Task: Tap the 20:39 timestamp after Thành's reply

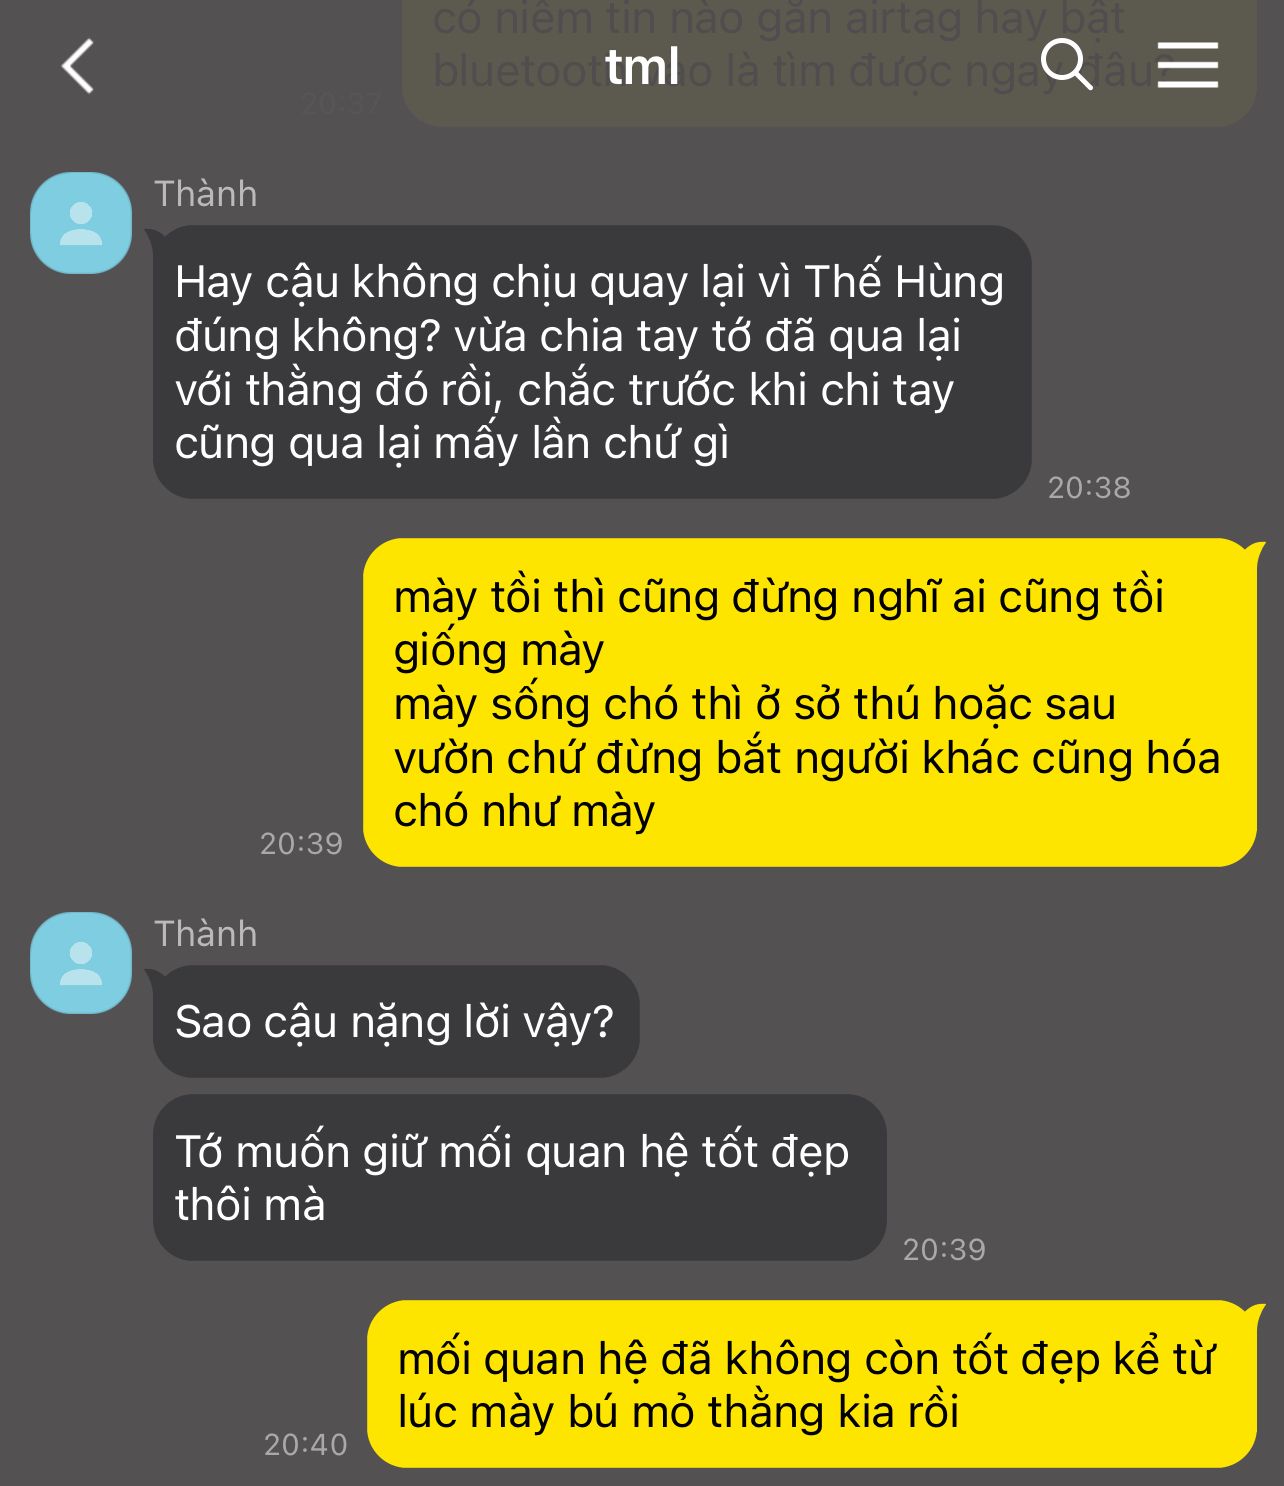Action: [x=944, y=1249]
